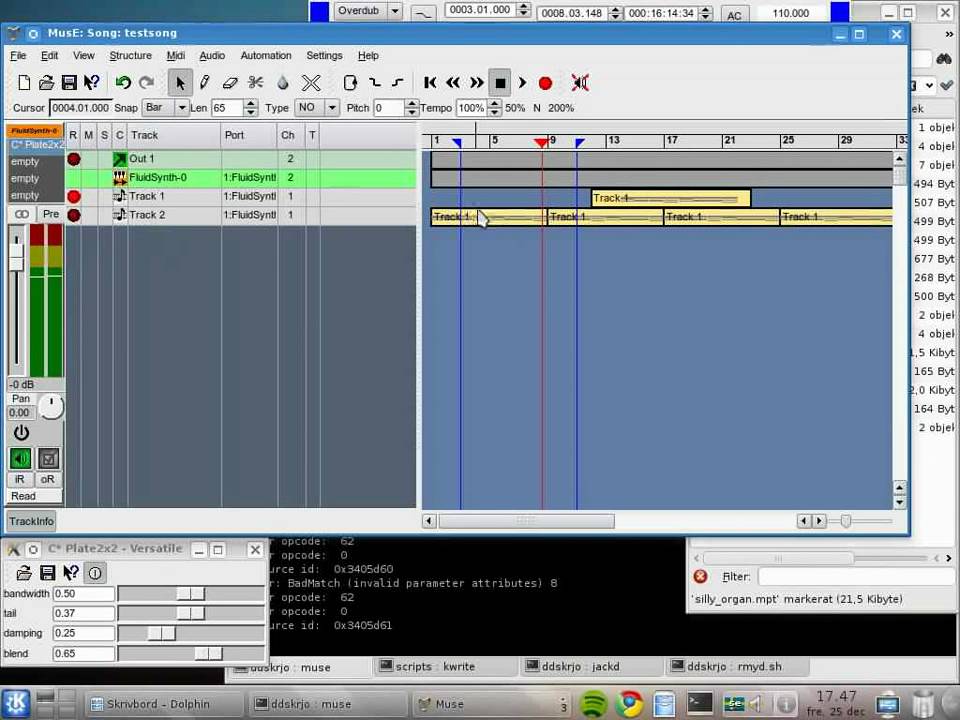The height and width of the screenshot is (720, 960).
Task: Open the Audio menu
Action: pyautogui.click(x=212, y=56)
